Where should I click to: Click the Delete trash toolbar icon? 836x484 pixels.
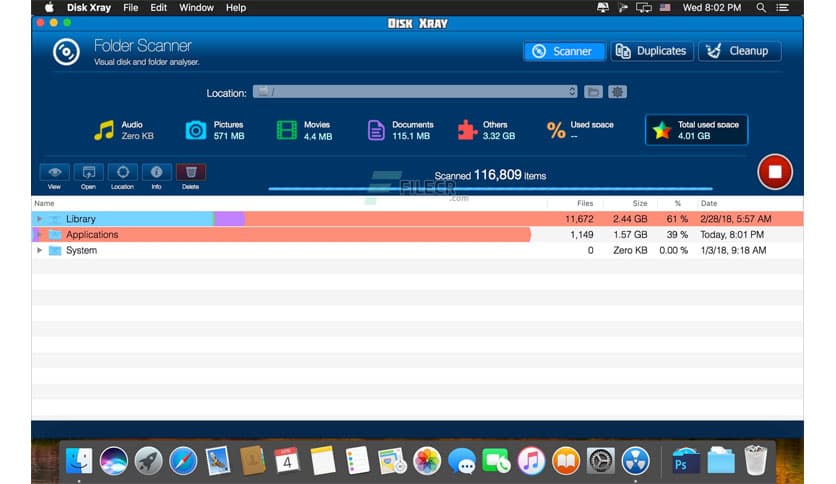tap(191, 172)
